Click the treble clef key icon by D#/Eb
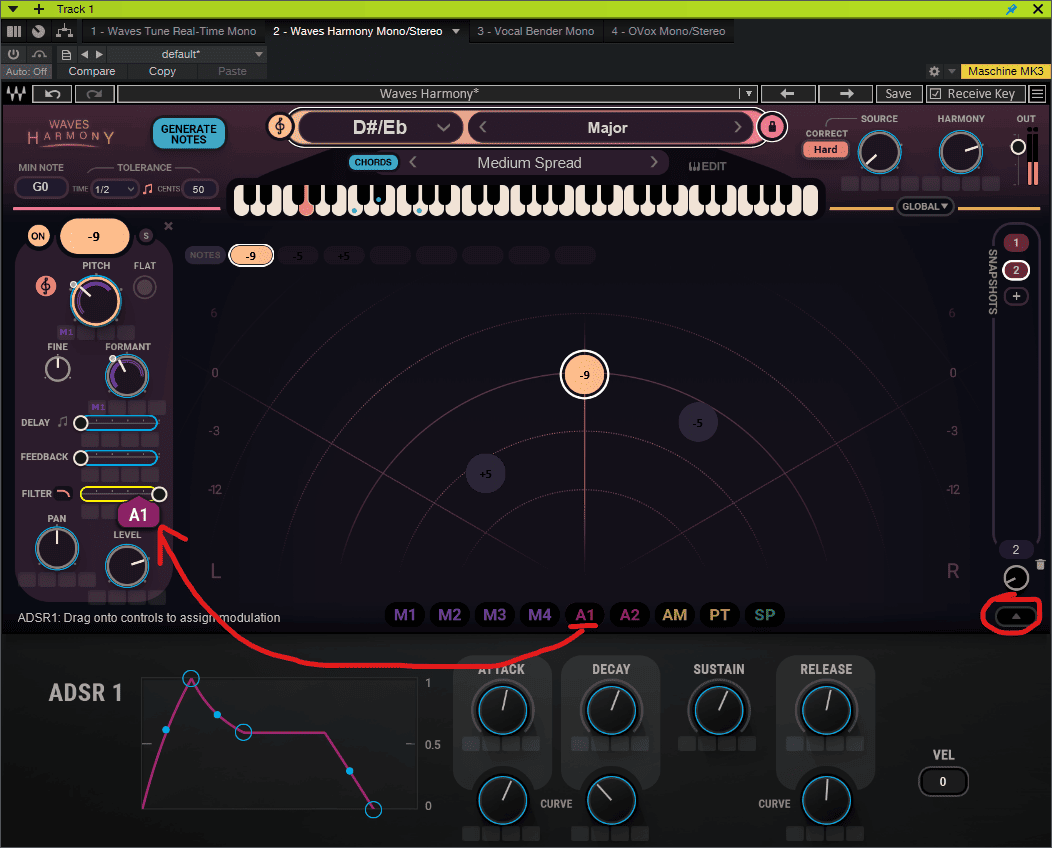1052x848 pixels. [280, 126]
